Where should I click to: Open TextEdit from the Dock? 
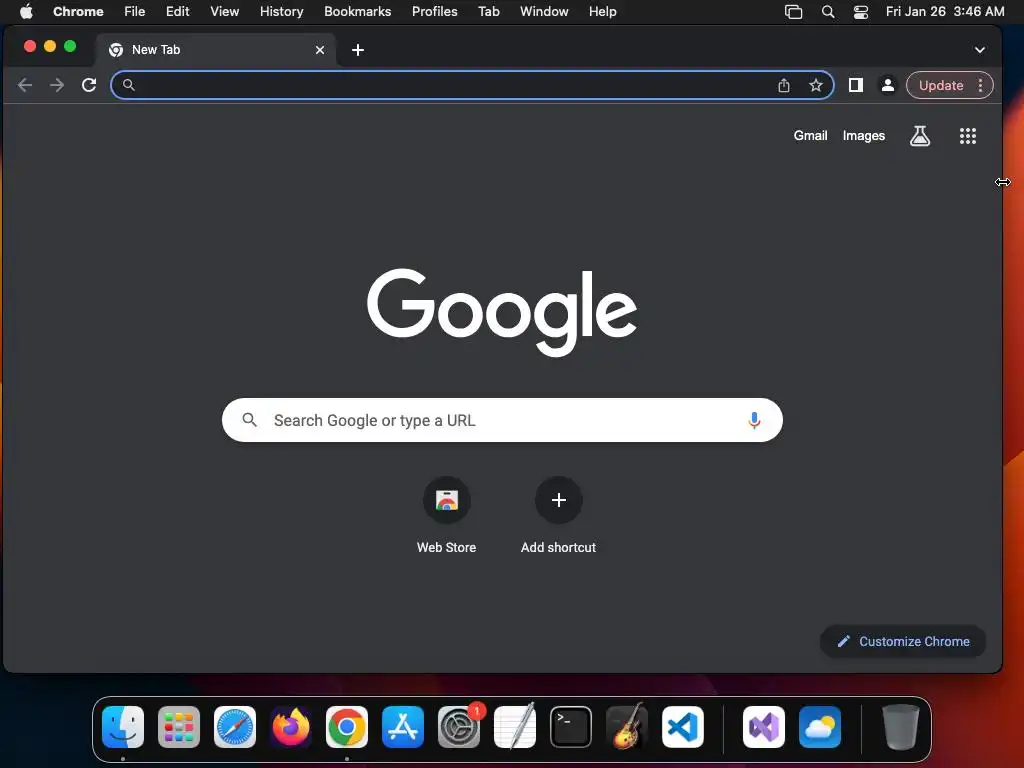pyautogui.click(x=515, y=727)
